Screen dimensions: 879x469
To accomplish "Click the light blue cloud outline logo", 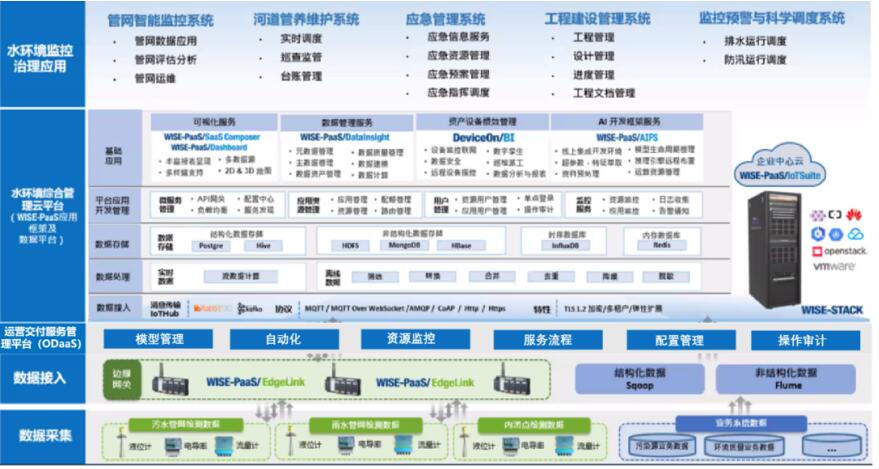I will [855, 234].
